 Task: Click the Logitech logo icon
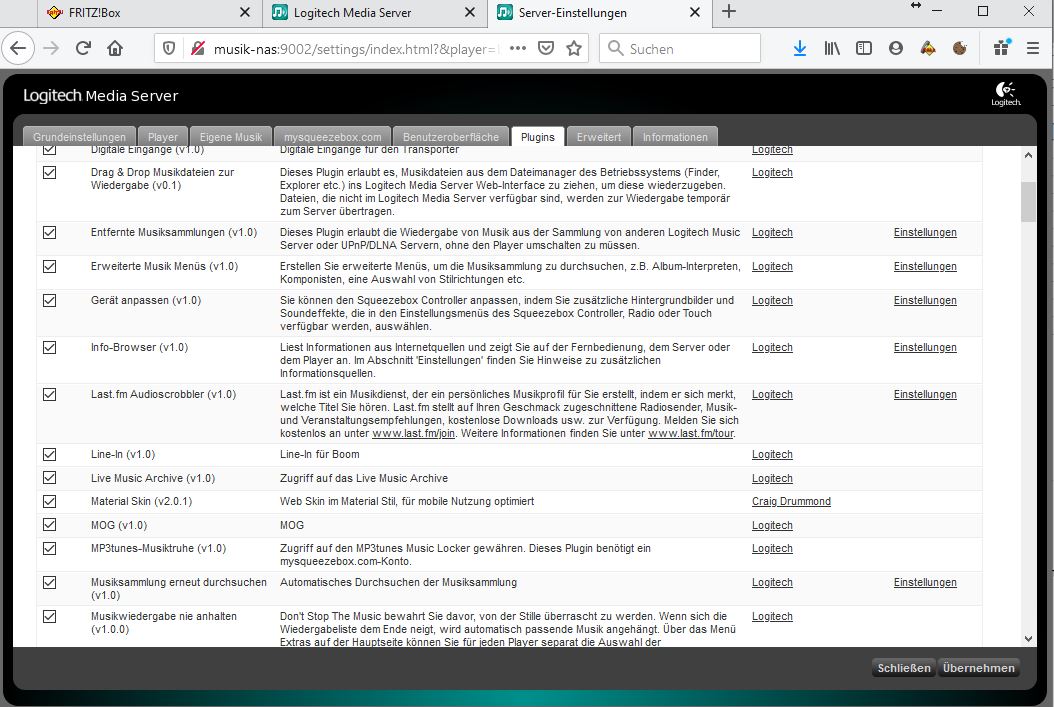1006,94
